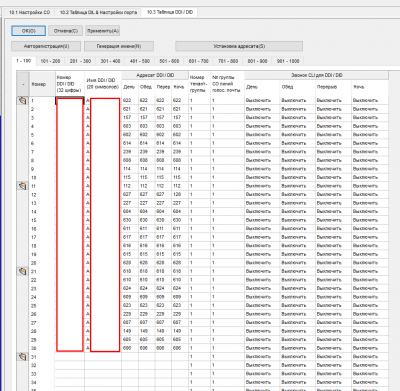The width and height of the screenshot is (400, 391).
Task: Select Ночь destination 603 in row 4
Action: (x=180, y=126)
